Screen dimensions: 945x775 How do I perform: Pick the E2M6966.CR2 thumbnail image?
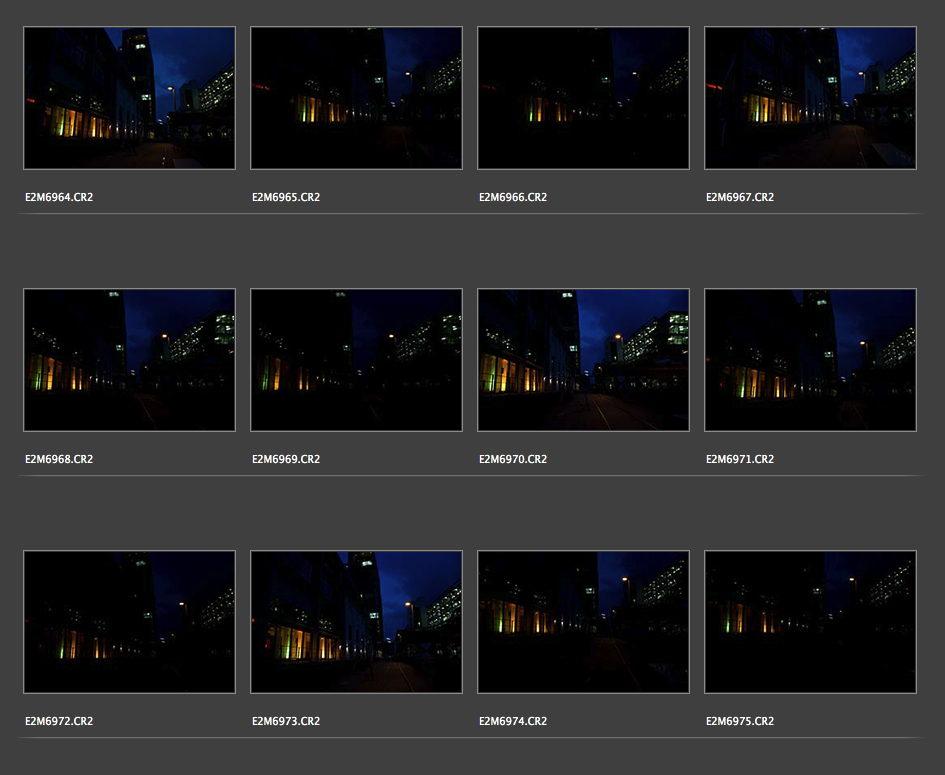pyautogui.click(x=583, y=98)
